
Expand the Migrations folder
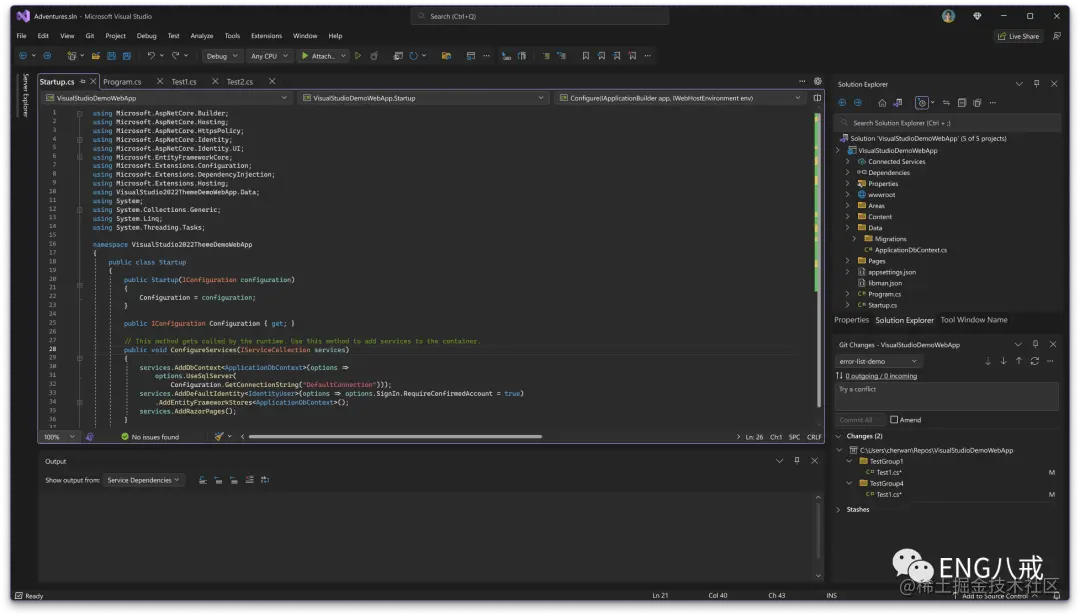pos(853,238)
